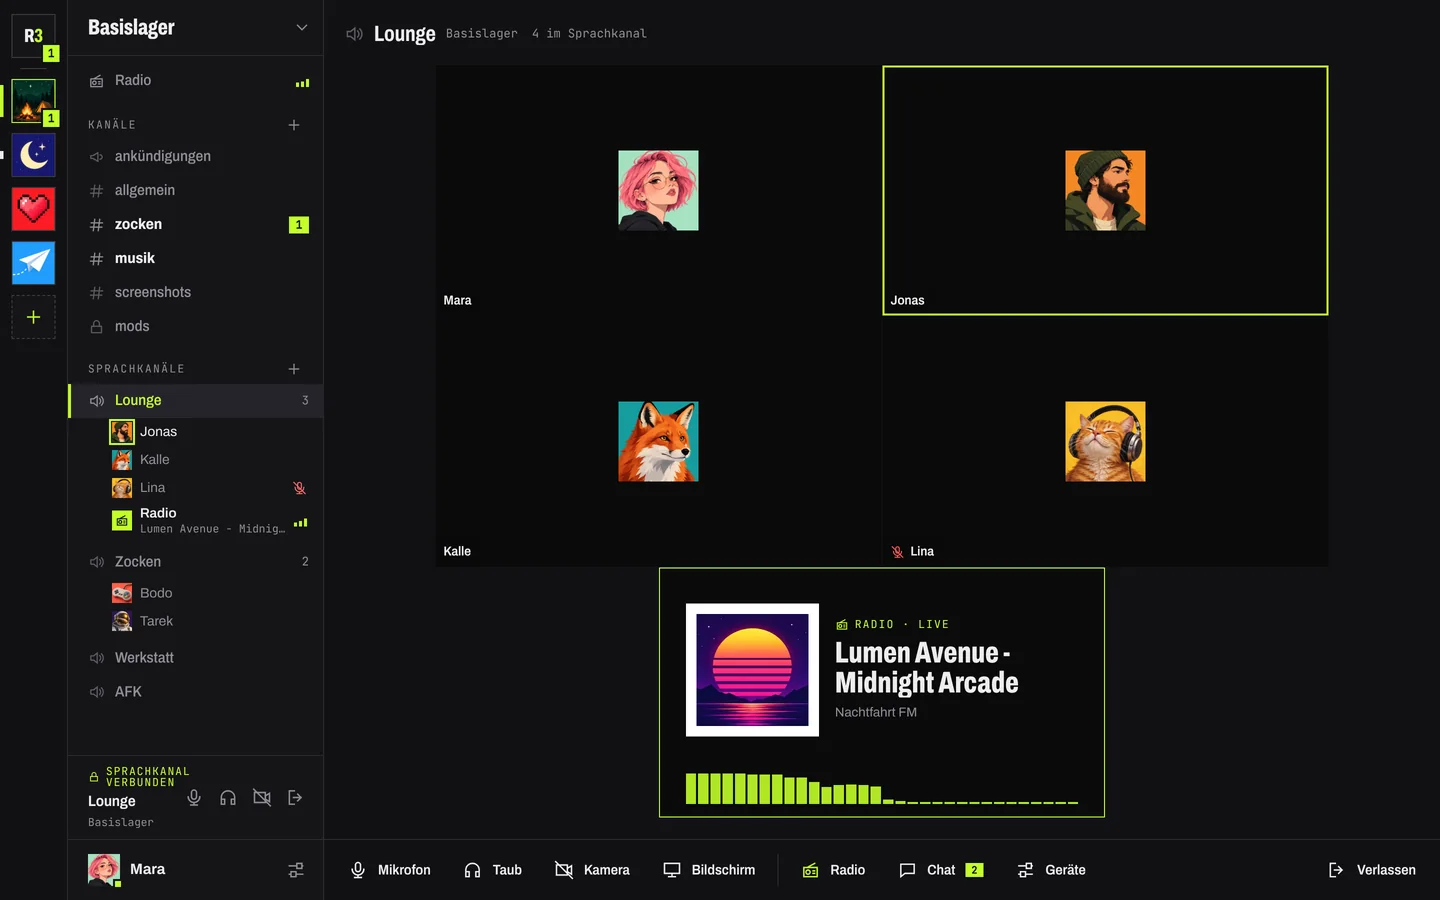Open the crescent moon server
1440x900 pixels.
click(x=33, y=155)
